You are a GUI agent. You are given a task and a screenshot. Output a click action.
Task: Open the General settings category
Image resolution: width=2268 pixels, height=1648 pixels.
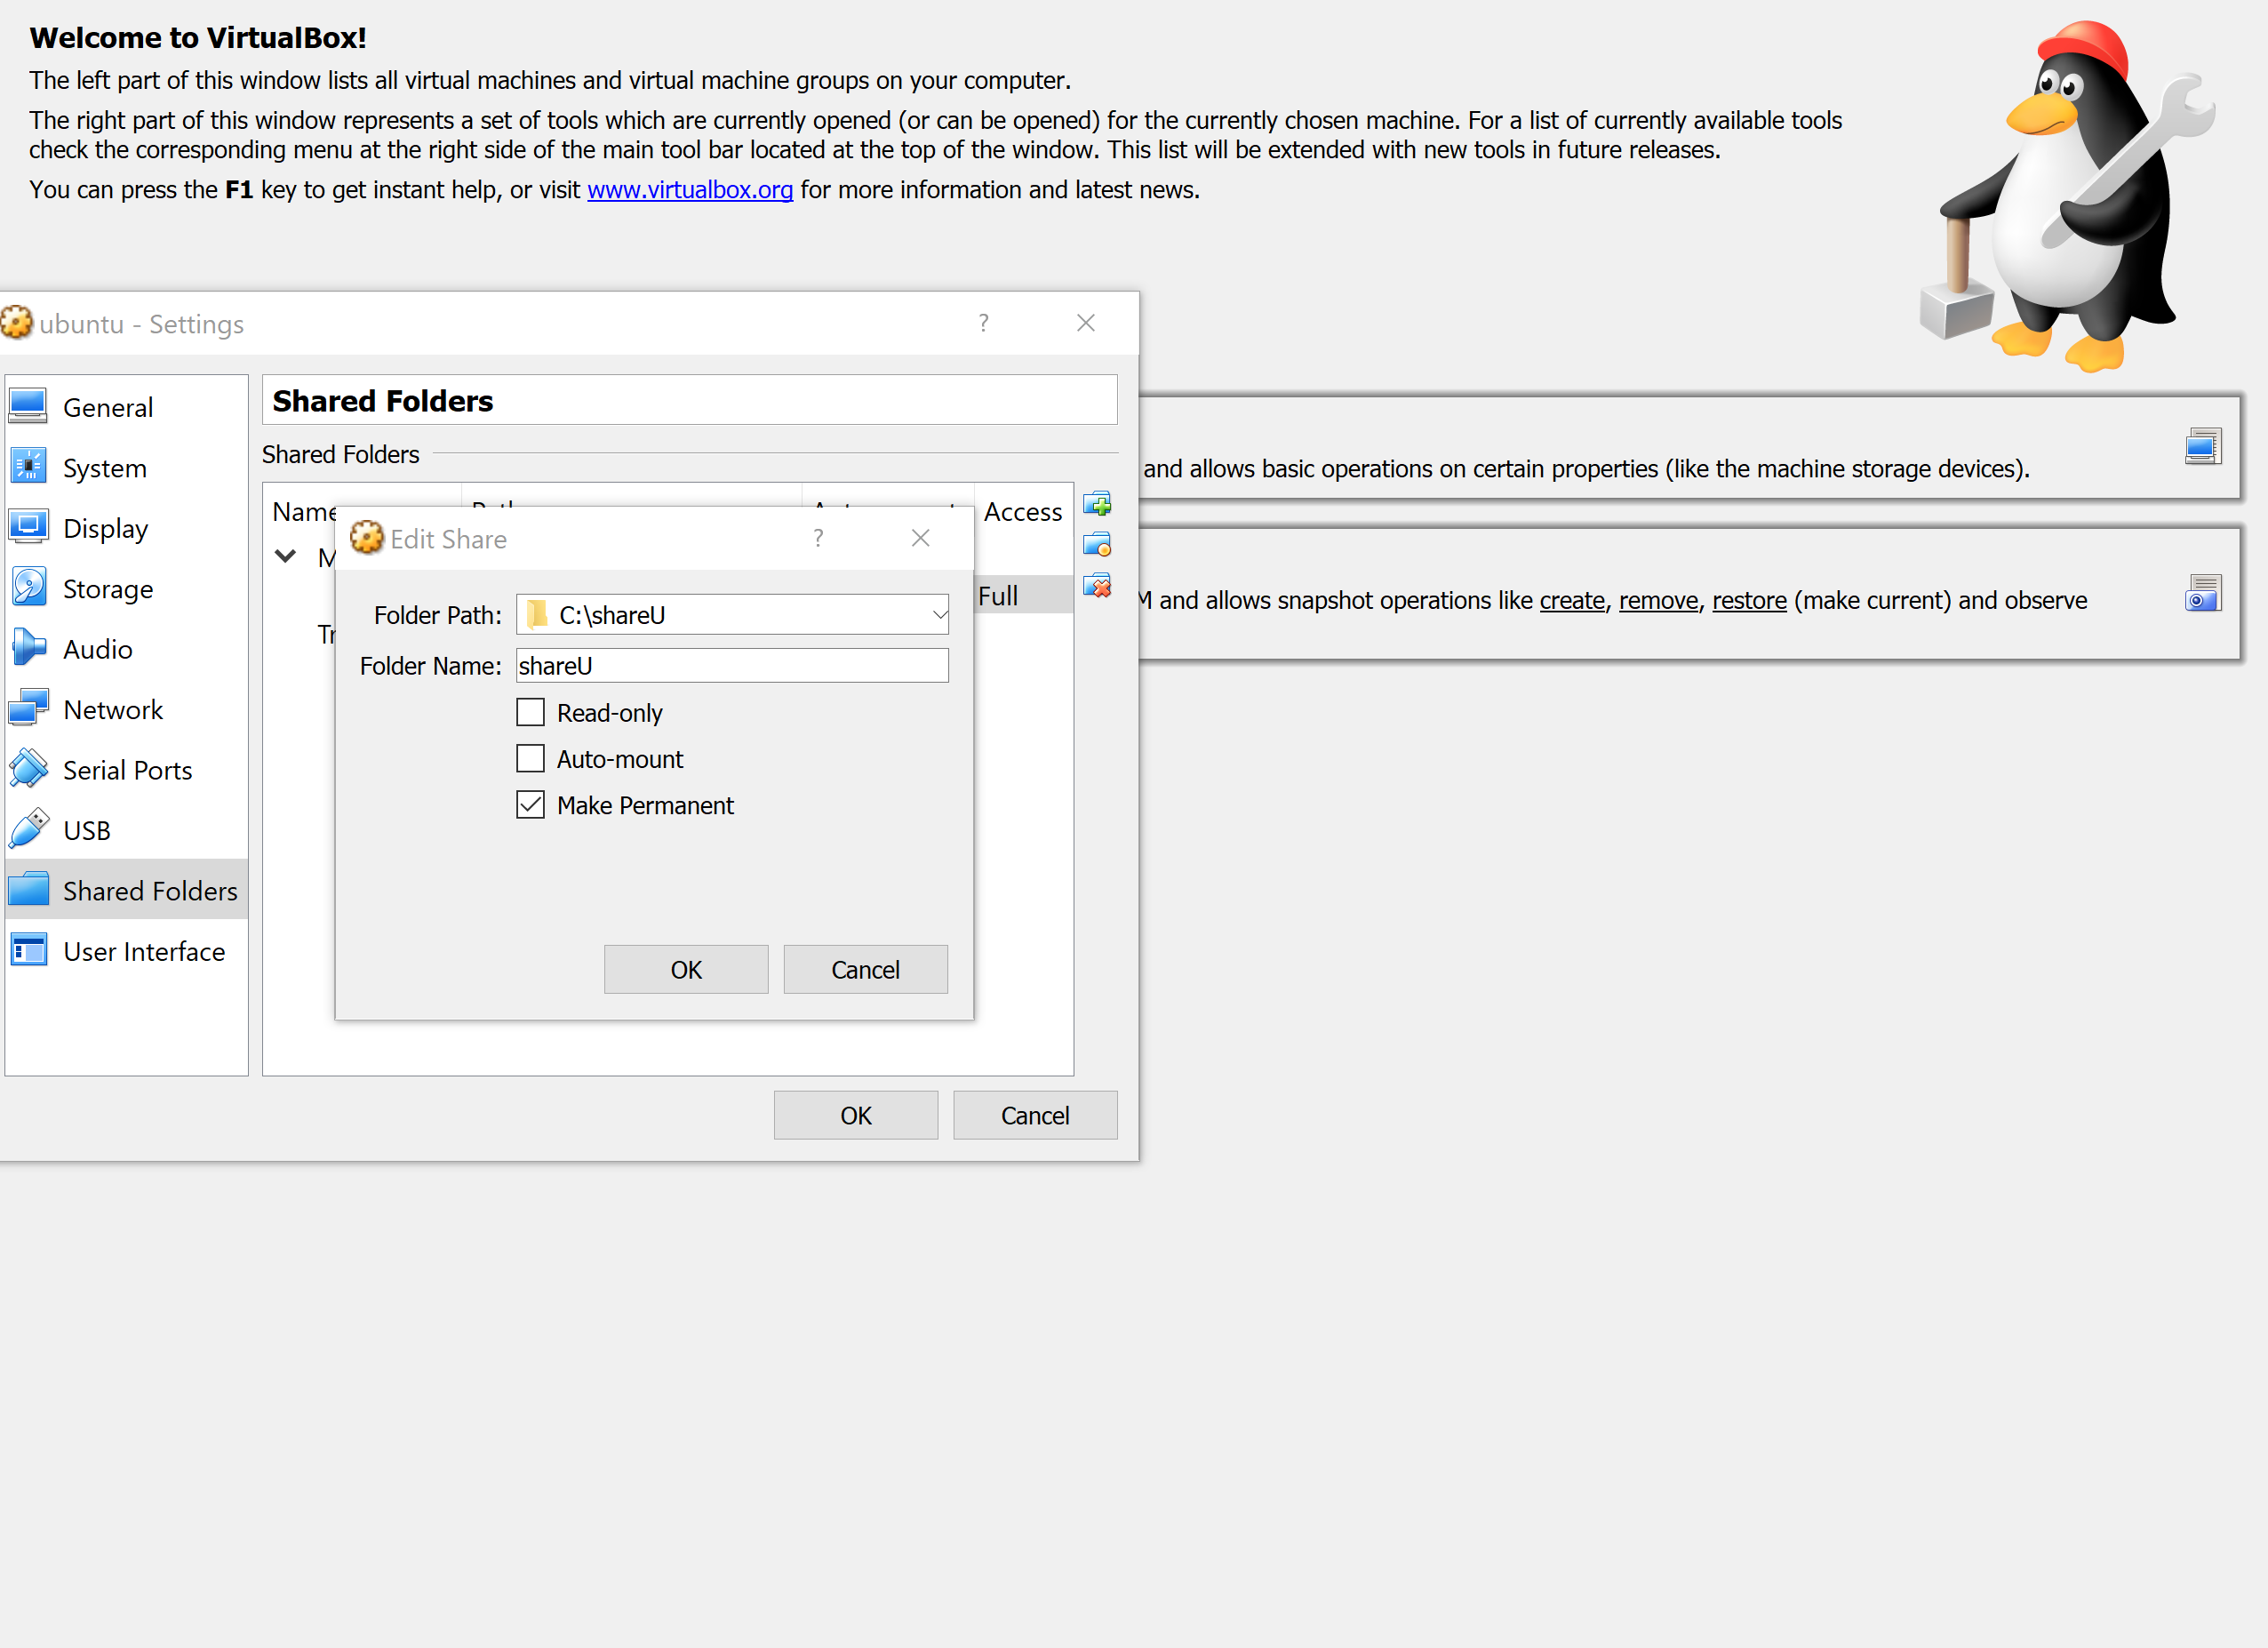click(108, 407)
